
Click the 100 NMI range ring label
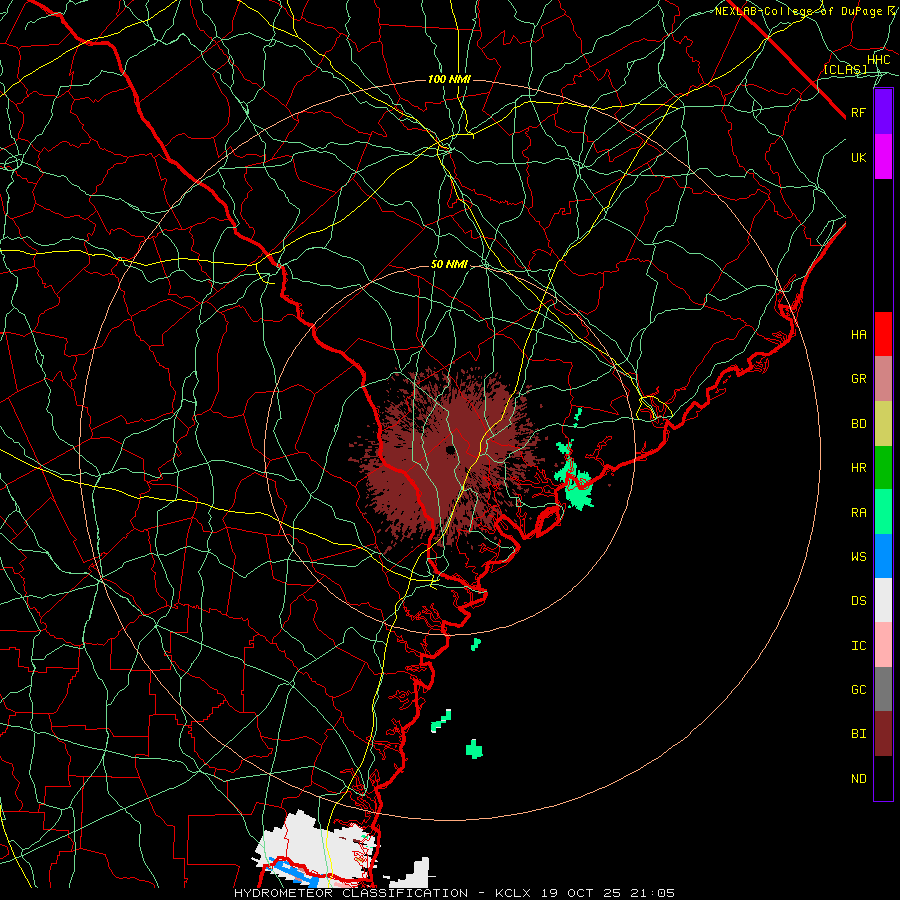click(x=449, y=79)
